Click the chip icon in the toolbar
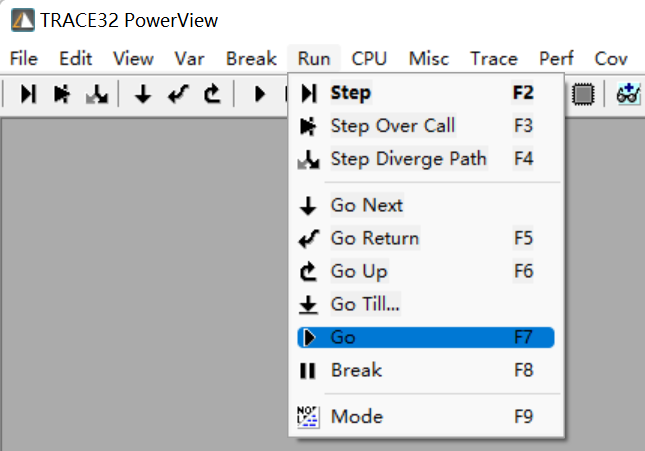 [584, 94]
